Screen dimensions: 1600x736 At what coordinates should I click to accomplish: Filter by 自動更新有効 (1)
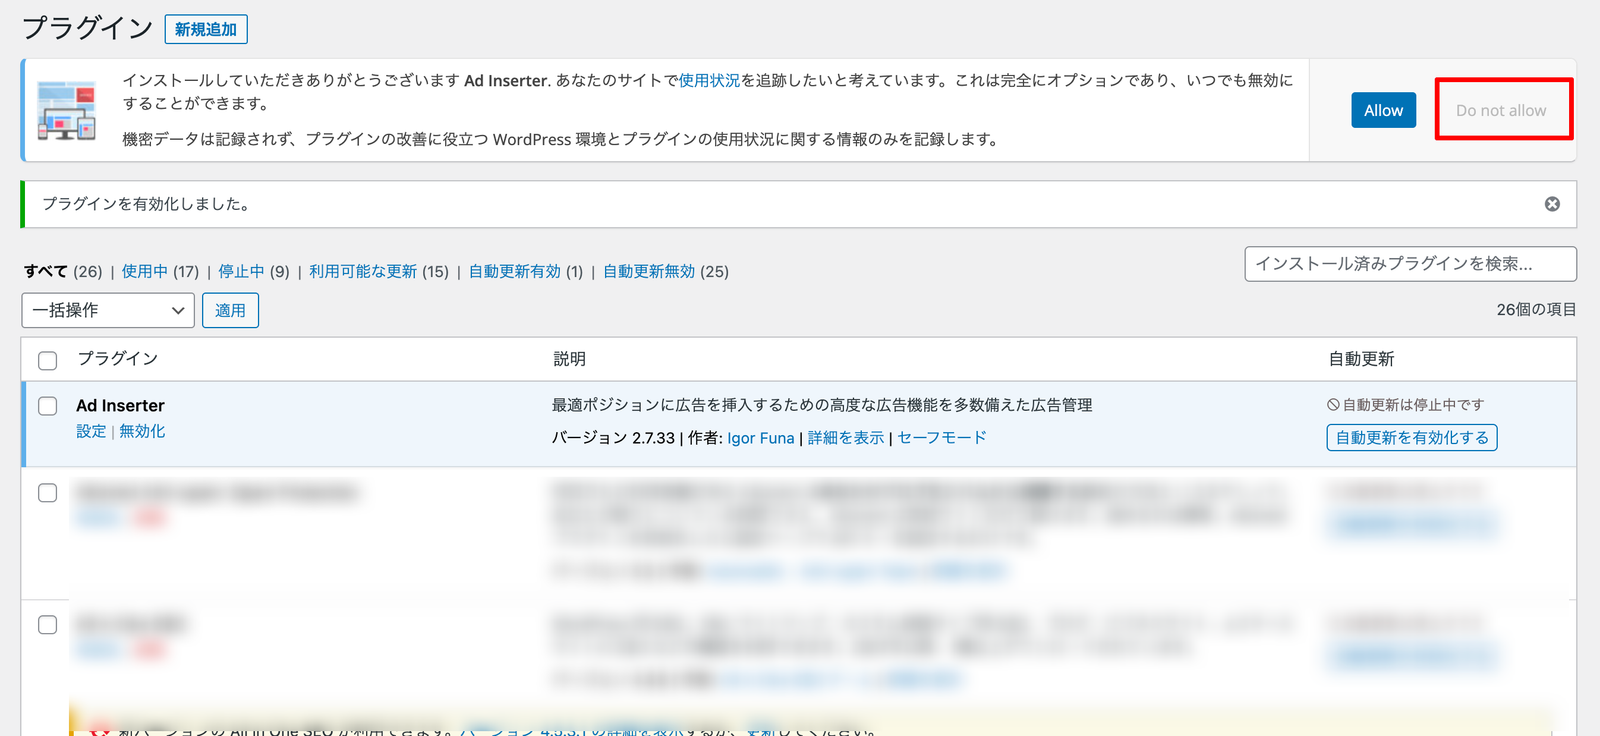(526, 271)
